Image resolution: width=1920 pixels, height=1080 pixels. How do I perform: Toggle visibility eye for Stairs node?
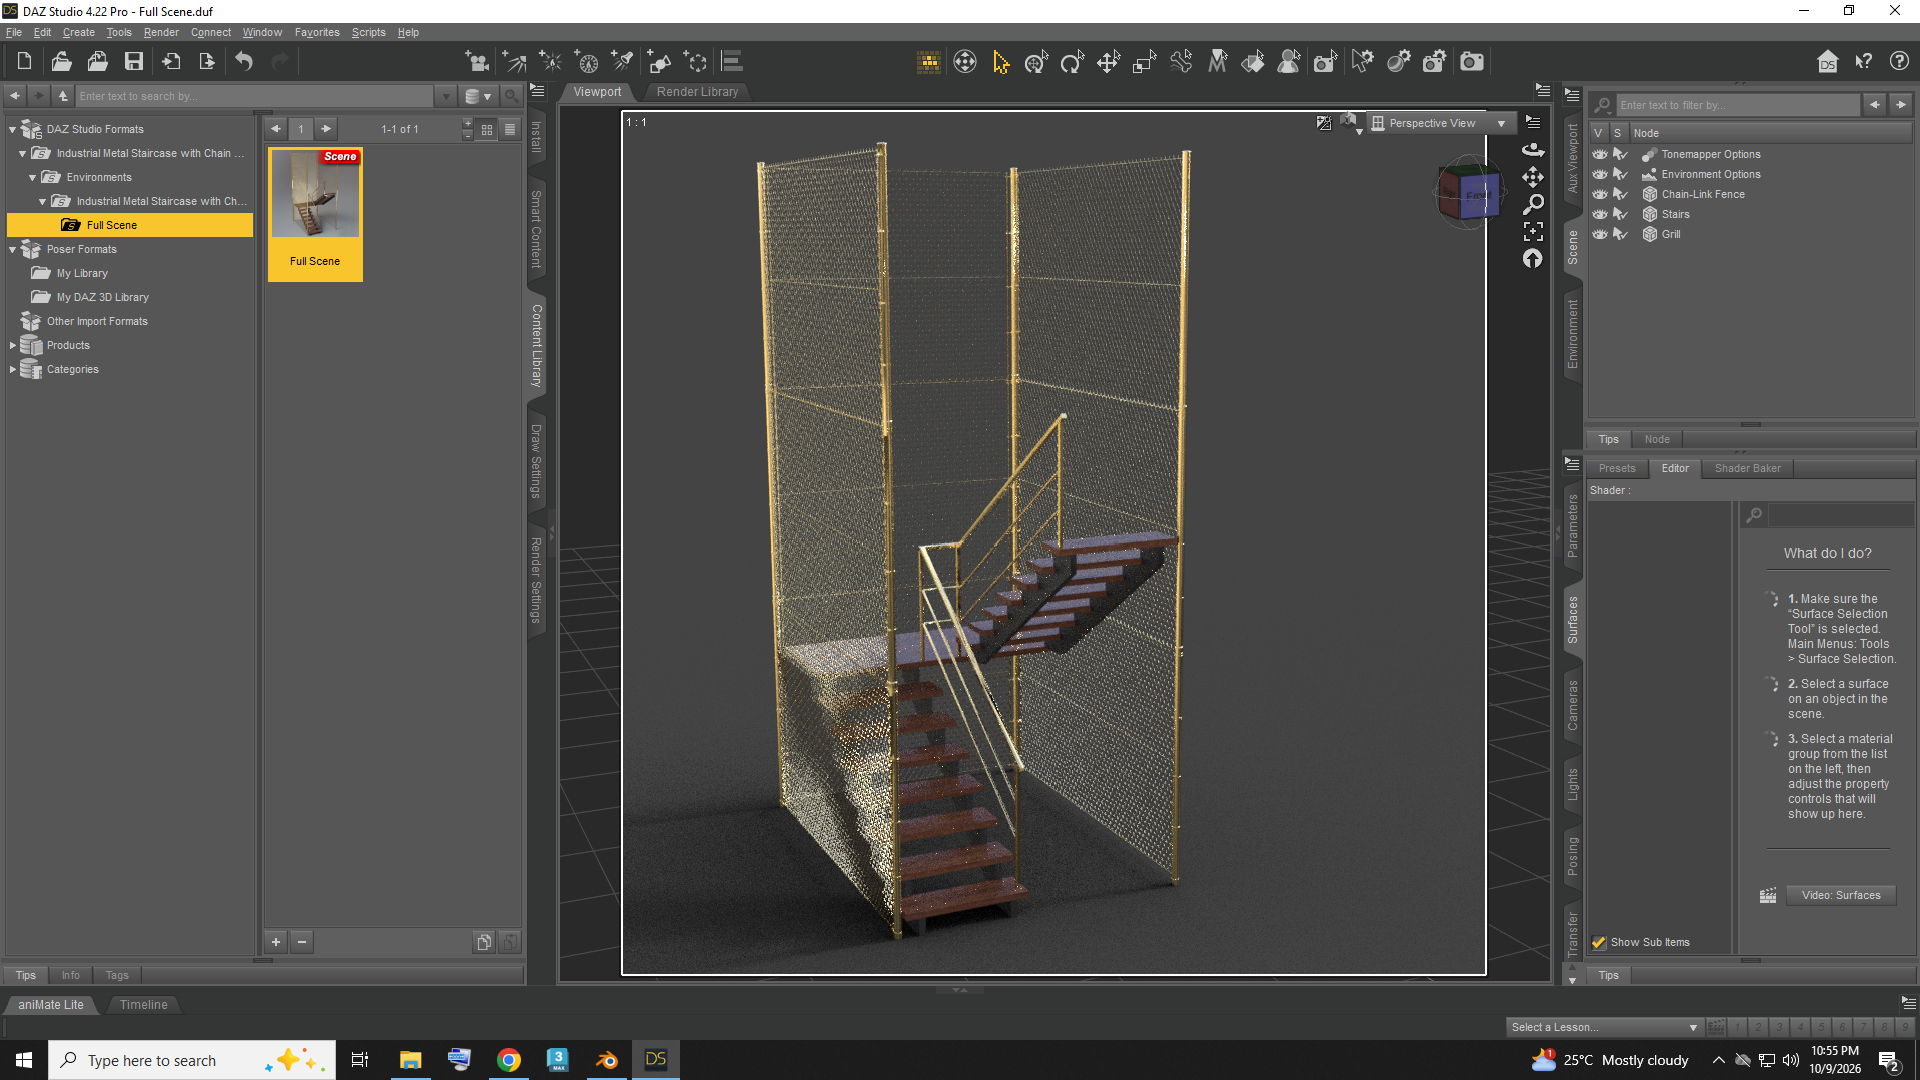pyautogui.click(x=1600, y=214)
